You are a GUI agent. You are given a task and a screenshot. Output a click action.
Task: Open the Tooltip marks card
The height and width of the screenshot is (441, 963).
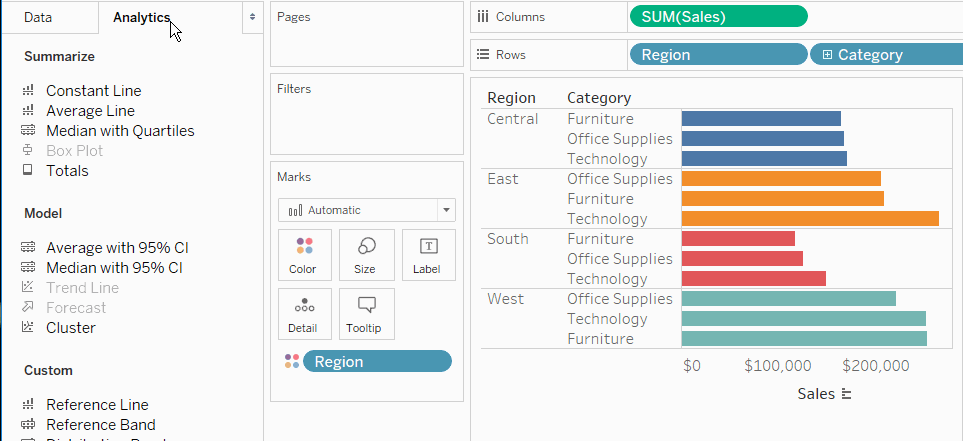[x=365, y=314]
